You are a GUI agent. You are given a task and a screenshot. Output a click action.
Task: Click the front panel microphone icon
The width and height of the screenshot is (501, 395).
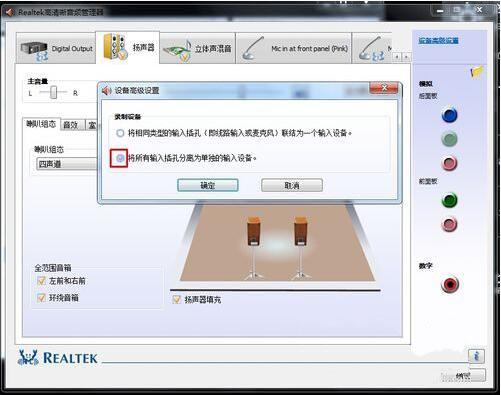point(253,49)
